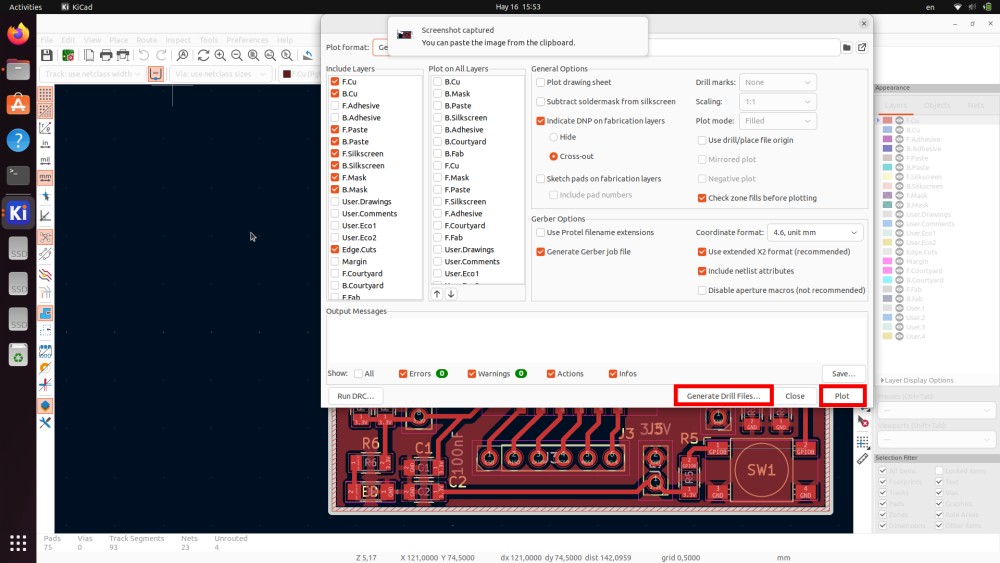Screen dimensions: 1000x563
Task: Move layer up arrow under Plot on All Layers
Action: click(x=437, y=294)
